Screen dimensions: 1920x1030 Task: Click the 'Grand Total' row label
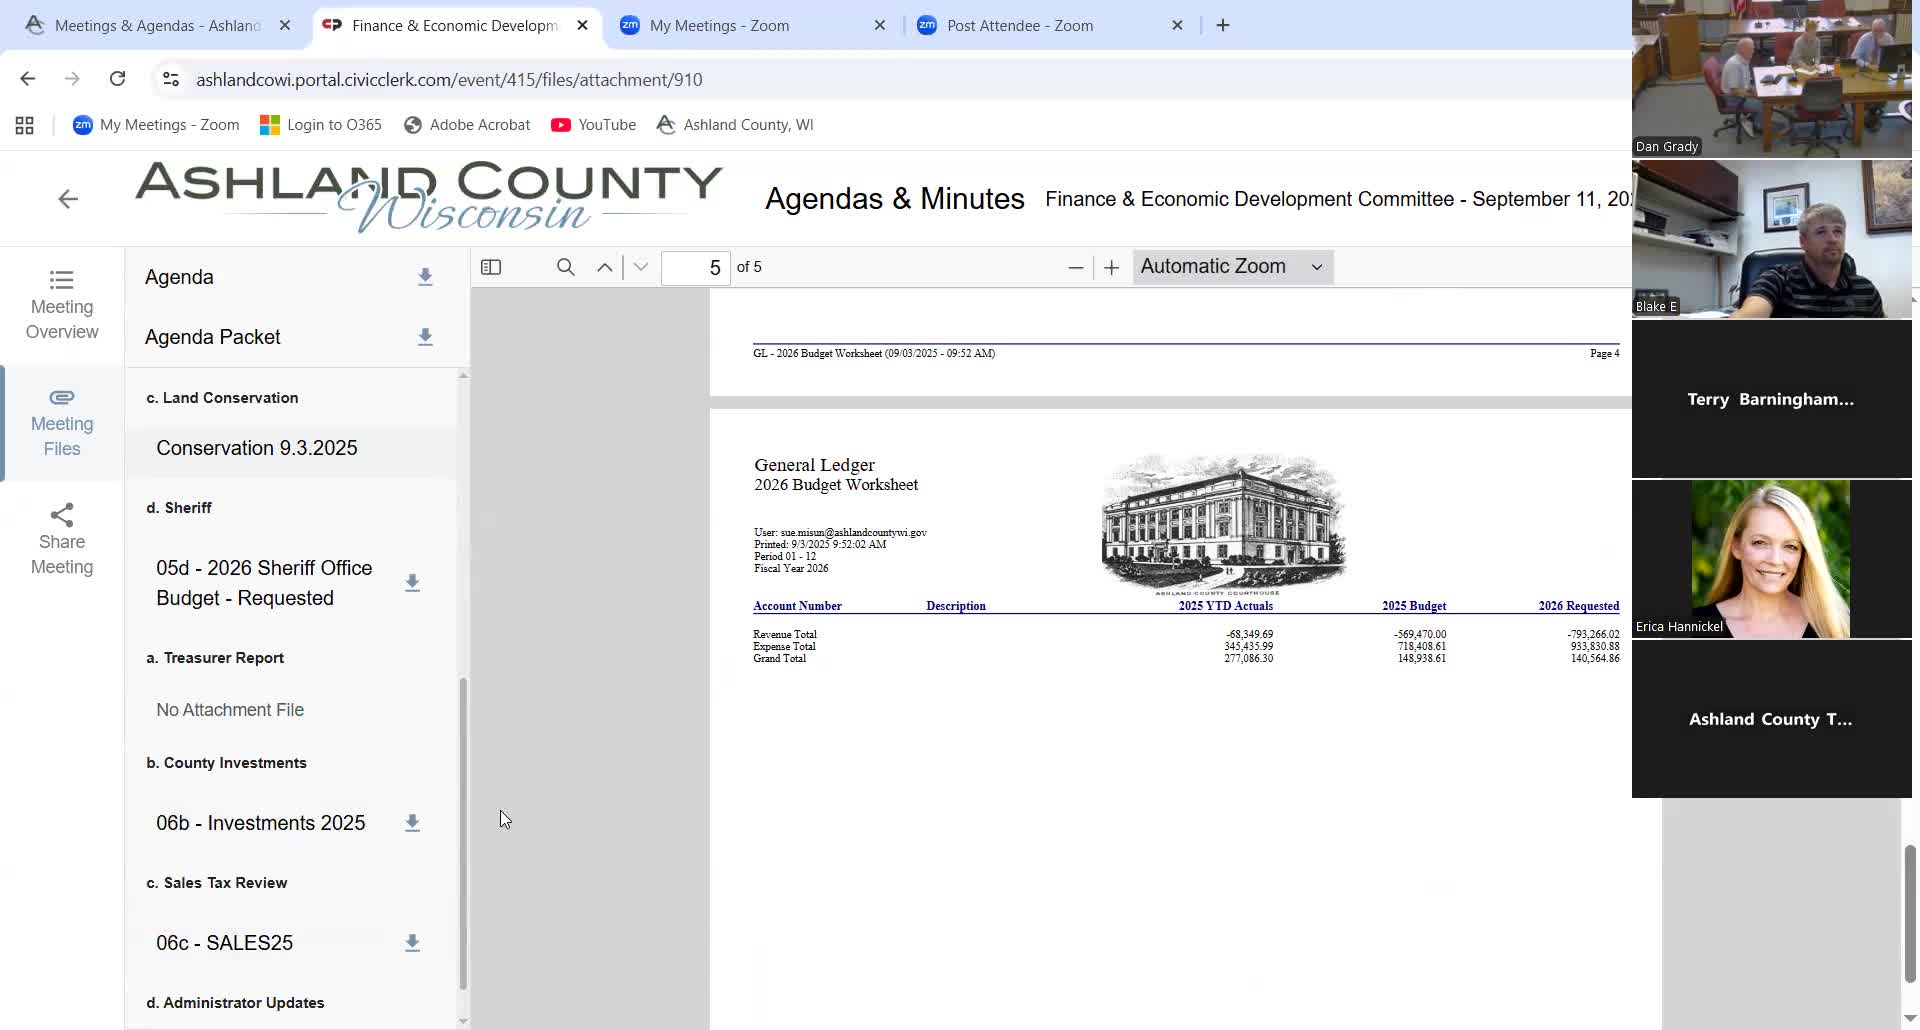coord(780,659)
